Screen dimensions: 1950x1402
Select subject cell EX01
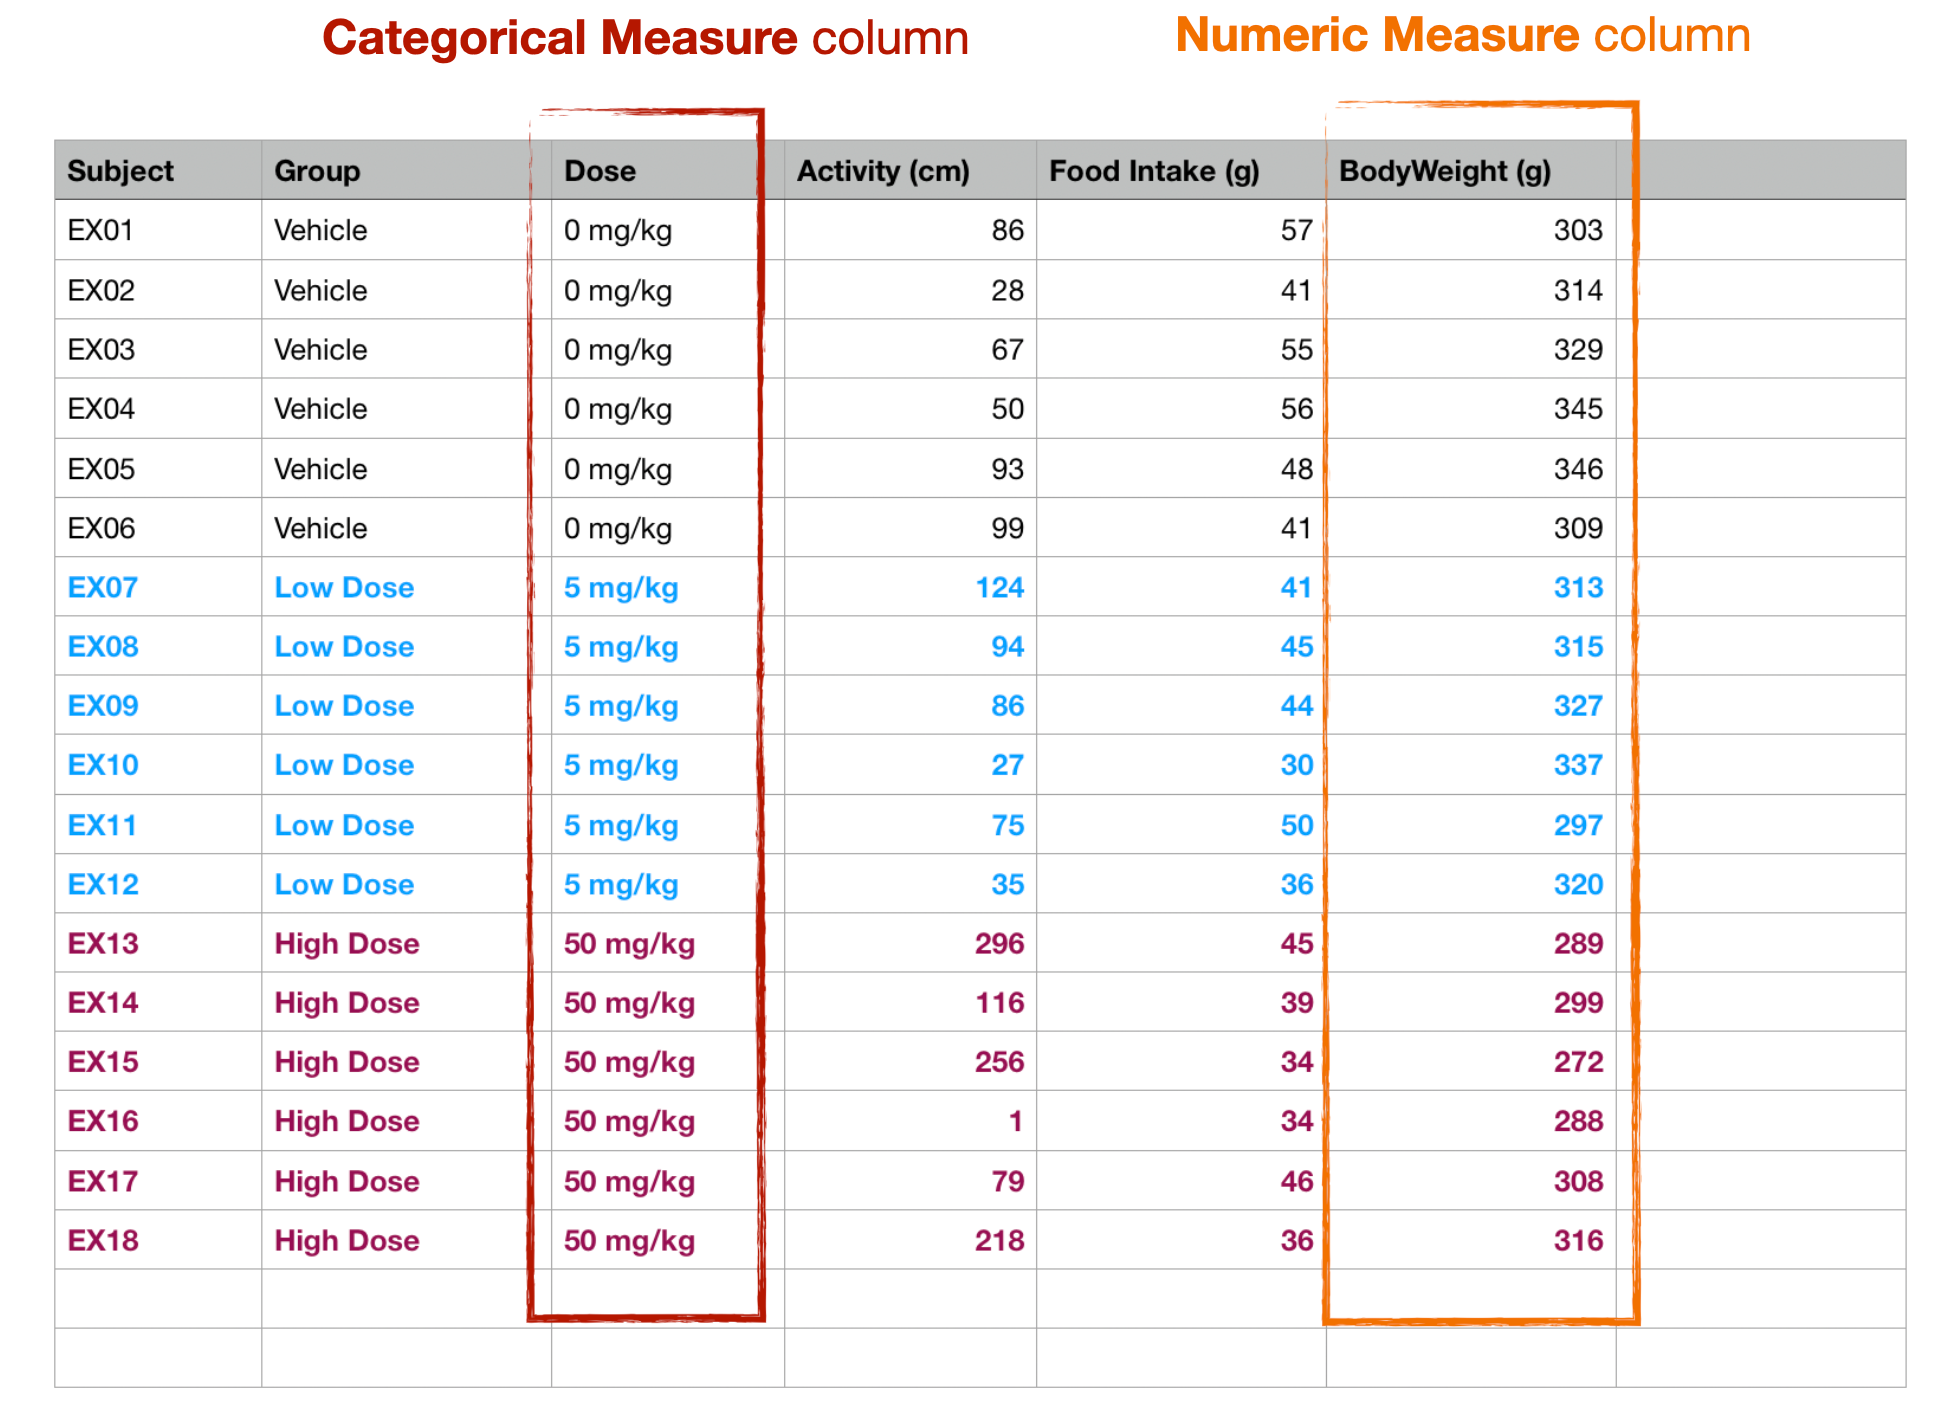(158, 230)
